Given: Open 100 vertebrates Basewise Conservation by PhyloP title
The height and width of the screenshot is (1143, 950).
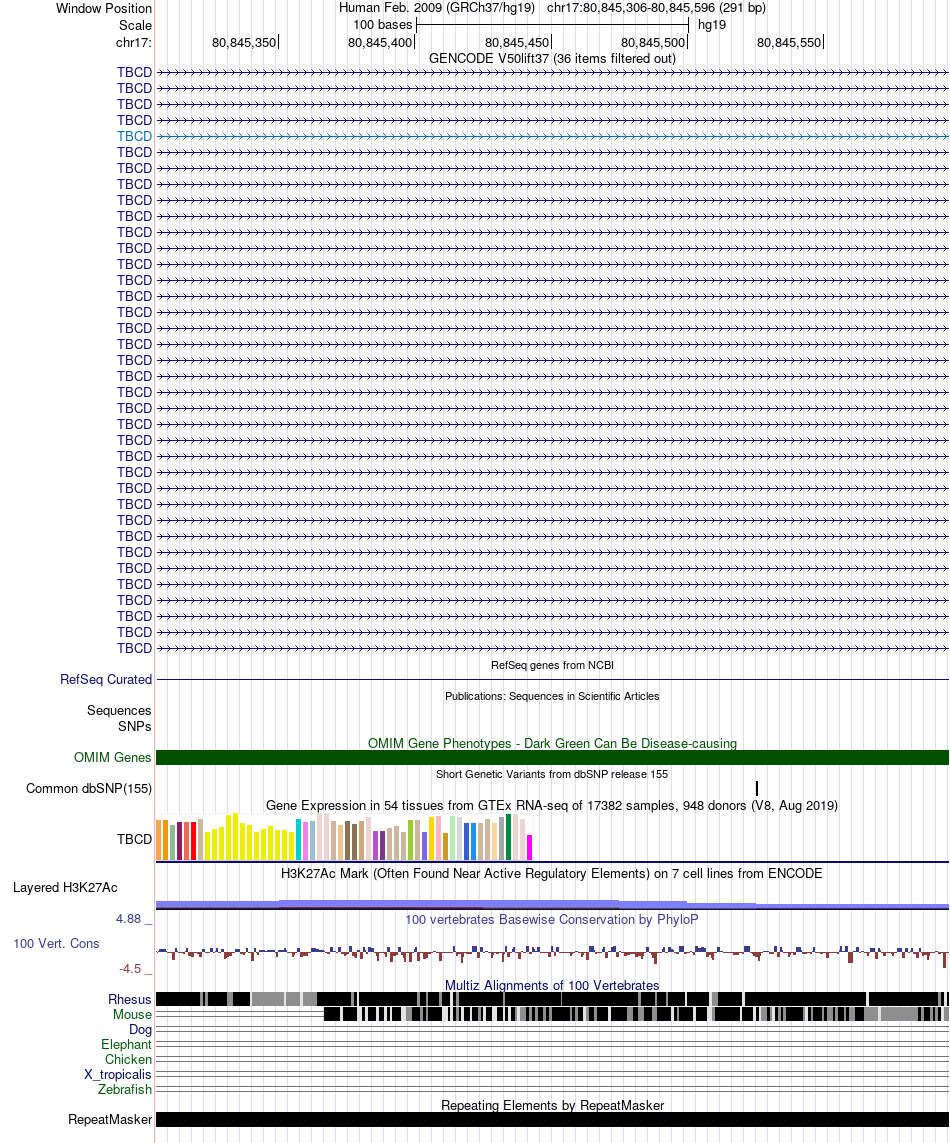Looking at the screenshot, I should pyautogui.click(x=552, y=920).
